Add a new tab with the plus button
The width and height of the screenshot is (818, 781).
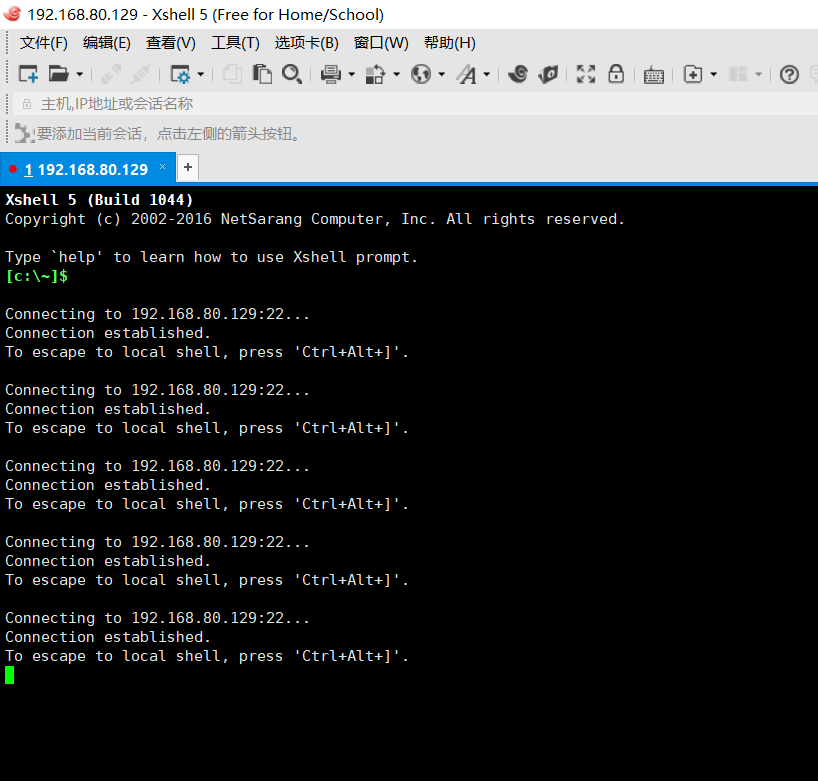pos(188,167)
